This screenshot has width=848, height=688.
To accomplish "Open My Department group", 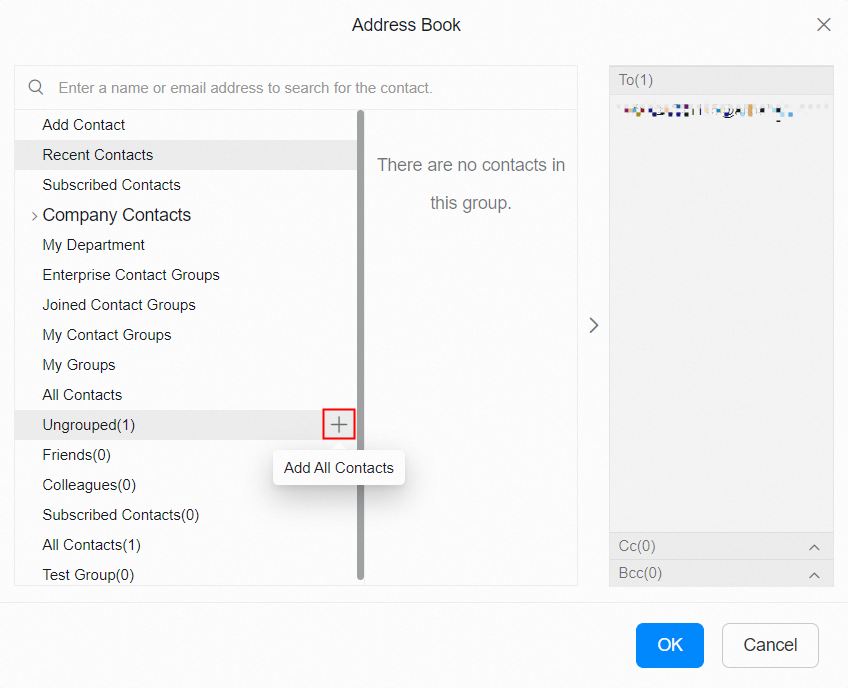I will point(93,245).
